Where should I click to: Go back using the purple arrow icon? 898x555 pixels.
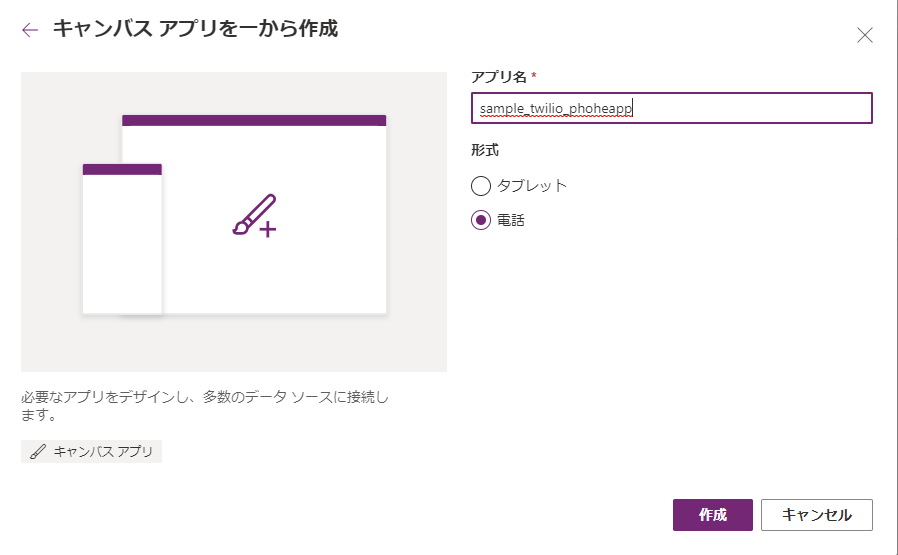coord(30,30)
